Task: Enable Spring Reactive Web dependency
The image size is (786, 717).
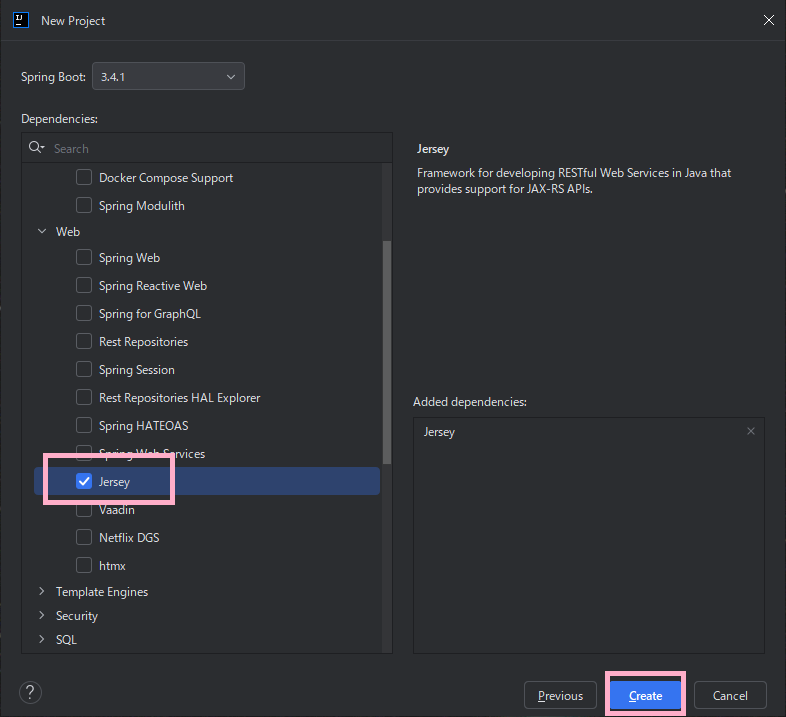Action: (x=84, y=285)
